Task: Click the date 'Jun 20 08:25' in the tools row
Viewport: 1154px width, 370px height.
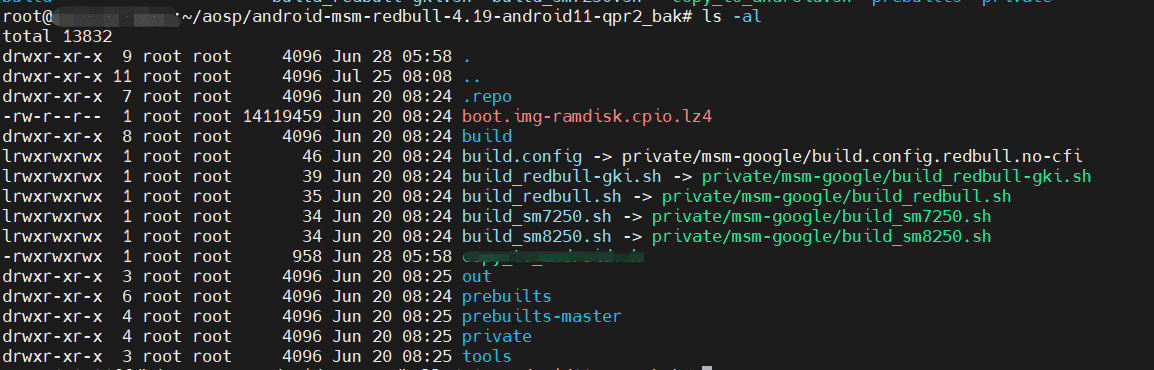Action: coord(392,356)
